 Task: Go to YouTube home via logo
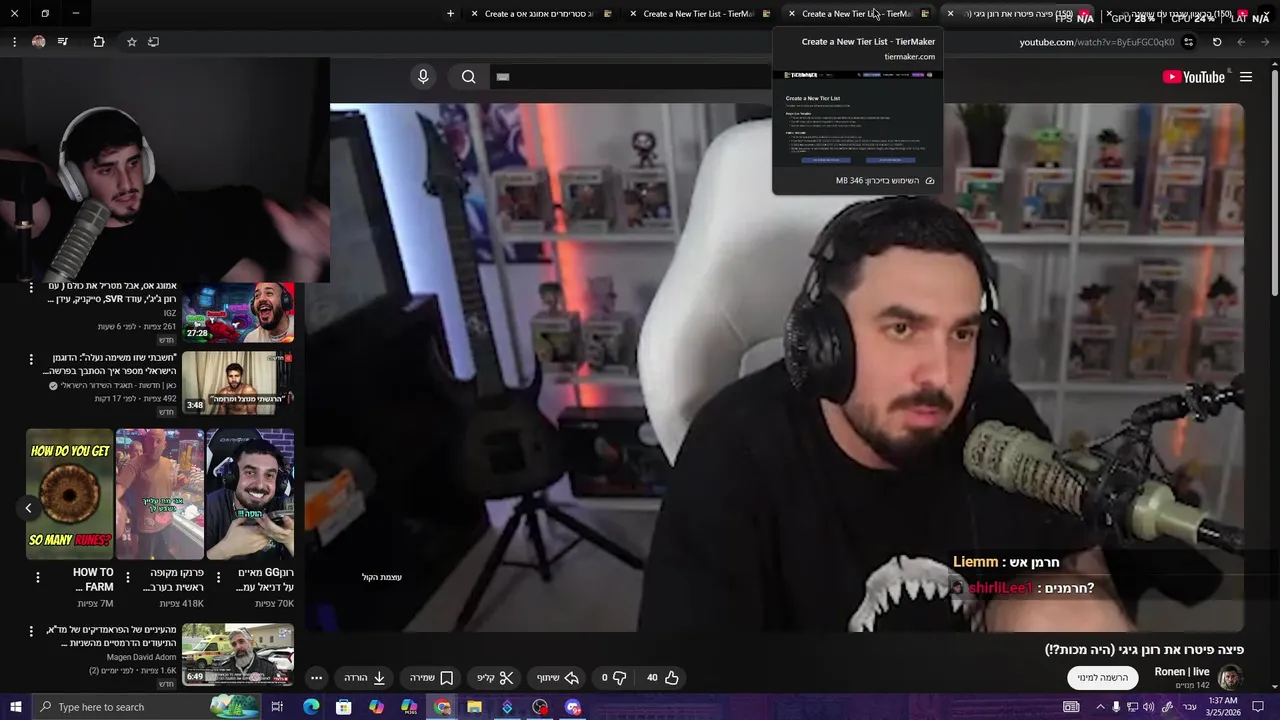(x=1194, y=77)
